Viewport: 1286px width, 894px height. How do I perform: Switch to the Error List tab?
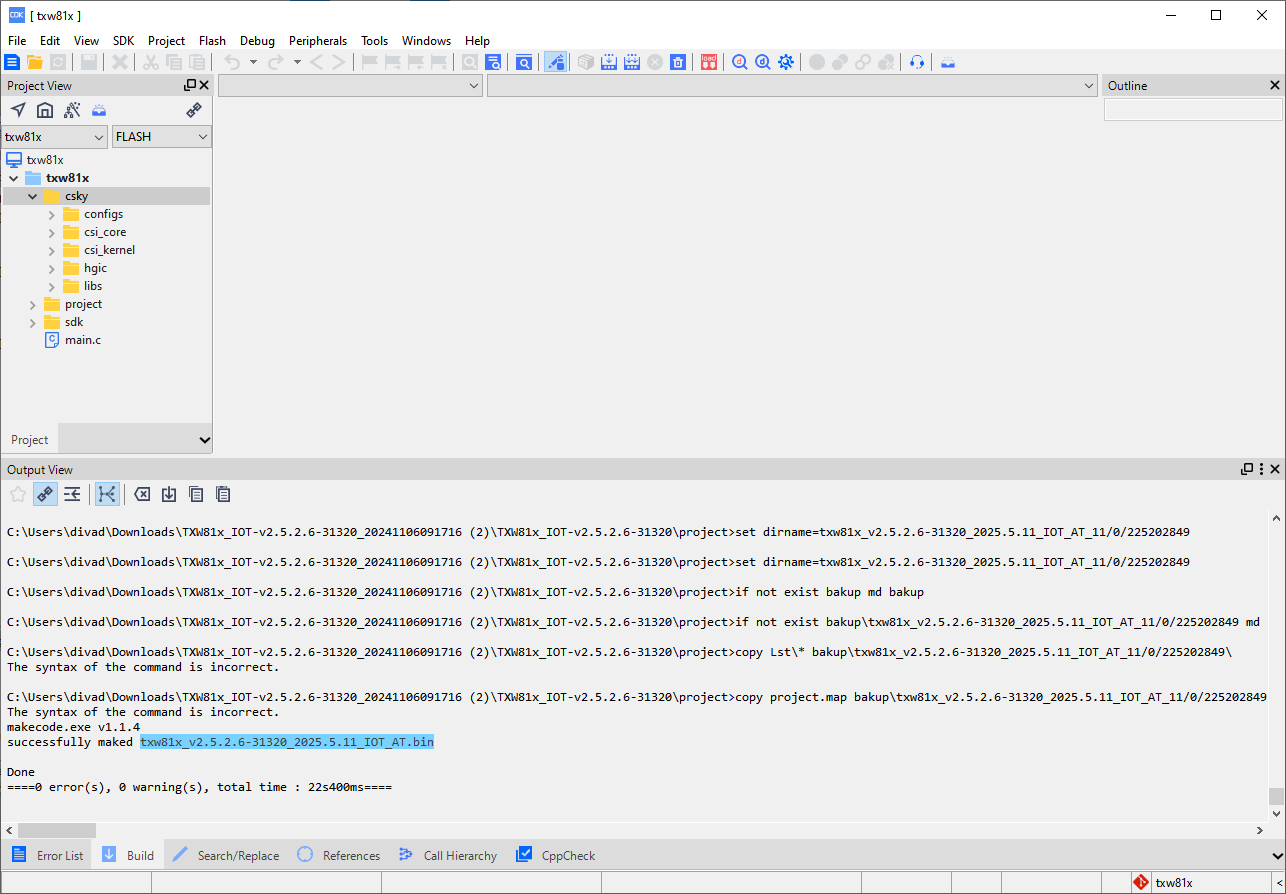47,855
